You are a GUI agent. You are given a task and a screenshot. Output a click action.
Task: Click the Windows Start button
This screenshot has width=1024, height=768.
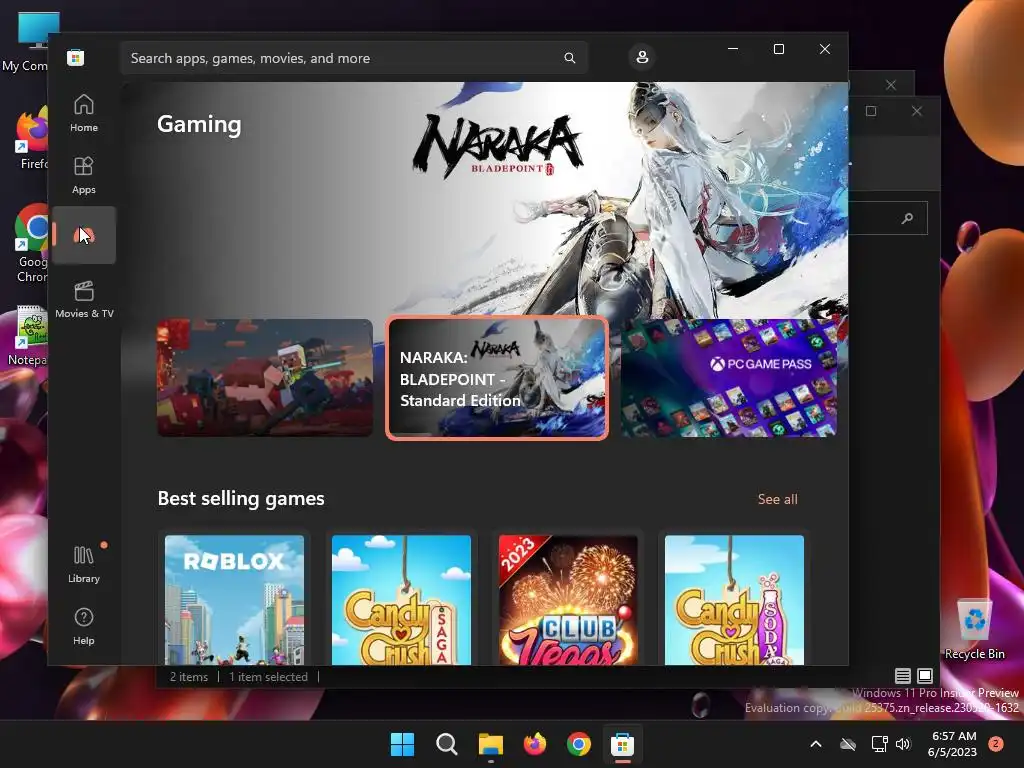402,744
